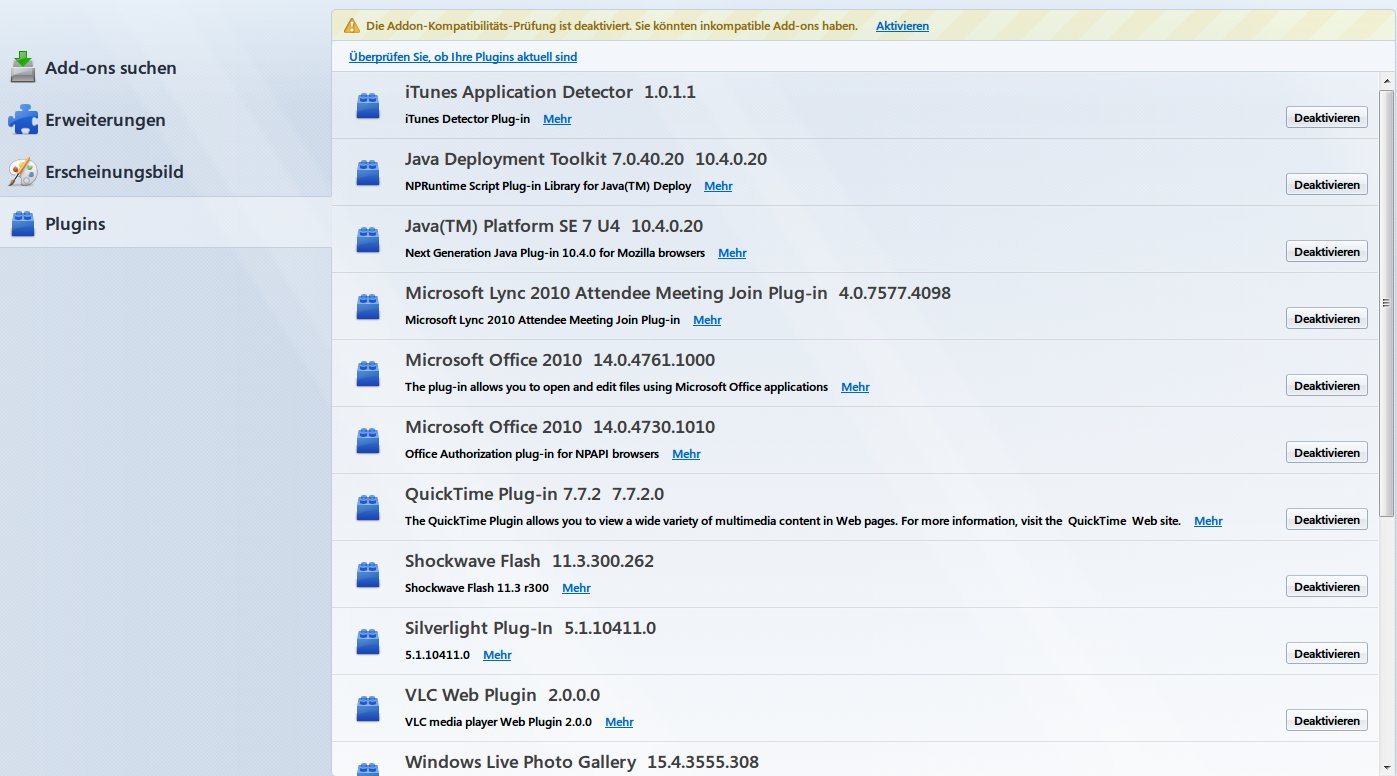
Task: Disable Java(TM) Platform SE 7 U4
Action: point(1326,251)
